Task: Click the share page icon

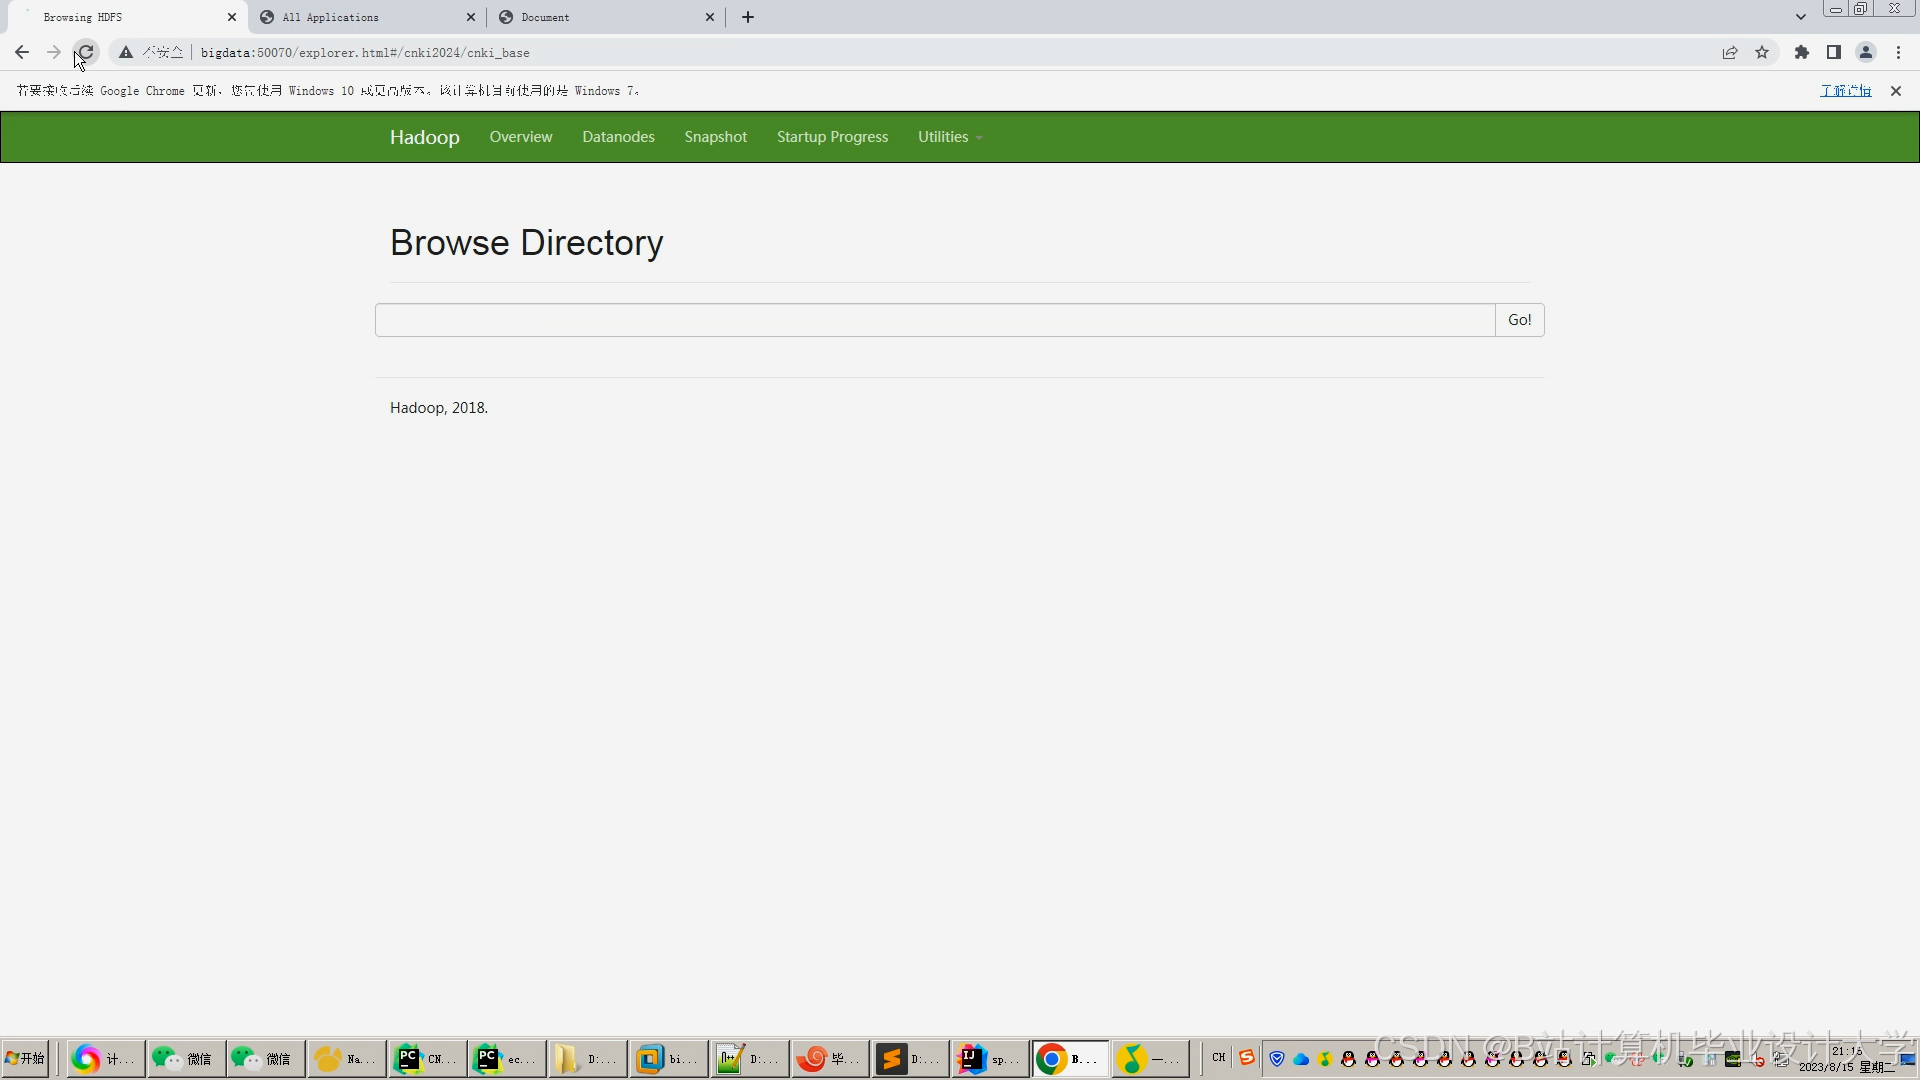Action: 1730,52
